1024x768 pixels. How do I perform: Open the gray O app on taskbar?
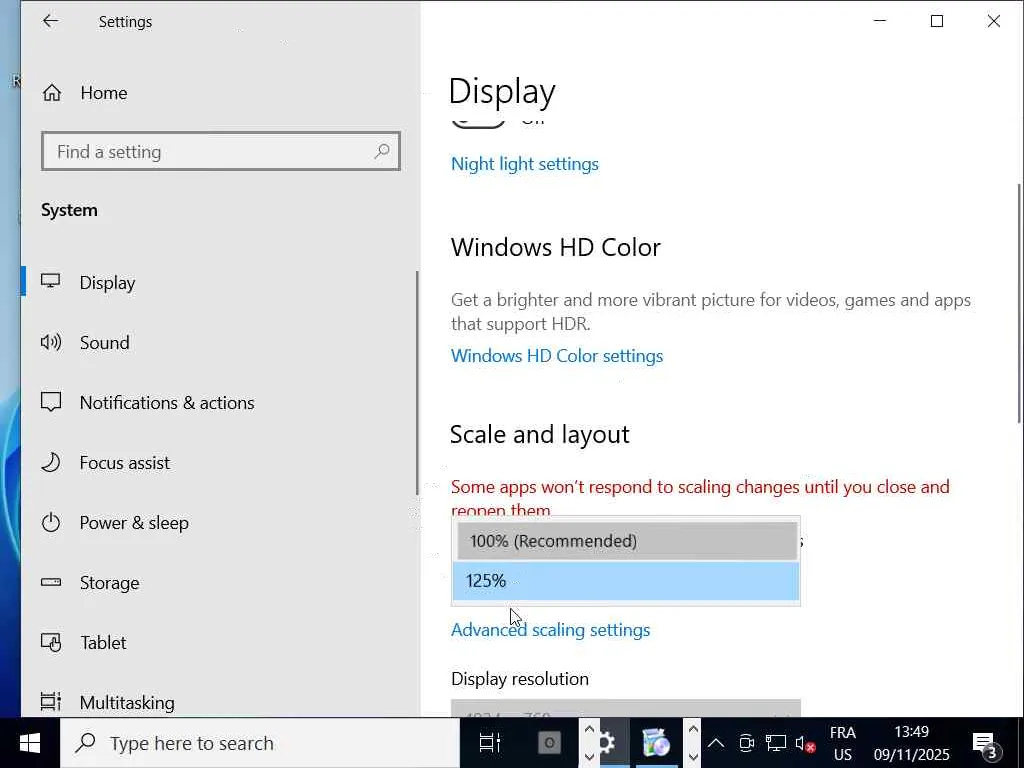[549, 743]
